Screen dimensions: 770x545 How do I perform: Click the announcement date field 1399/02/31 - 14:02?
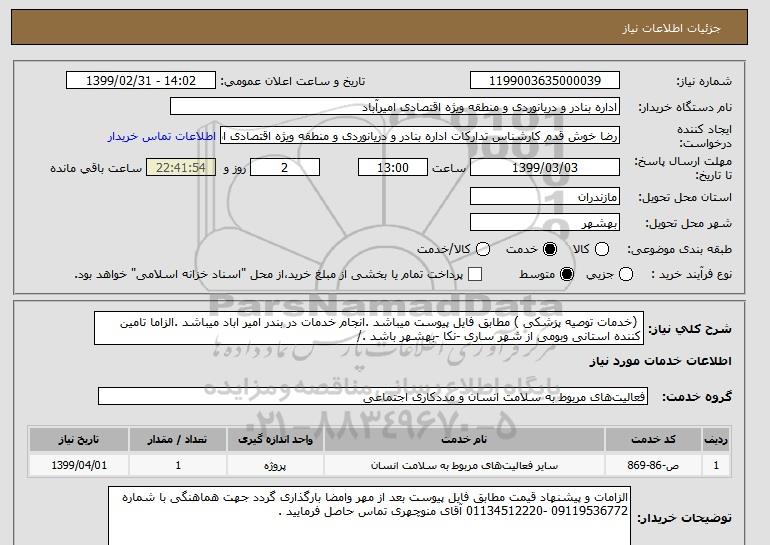(x=141, y=81)
